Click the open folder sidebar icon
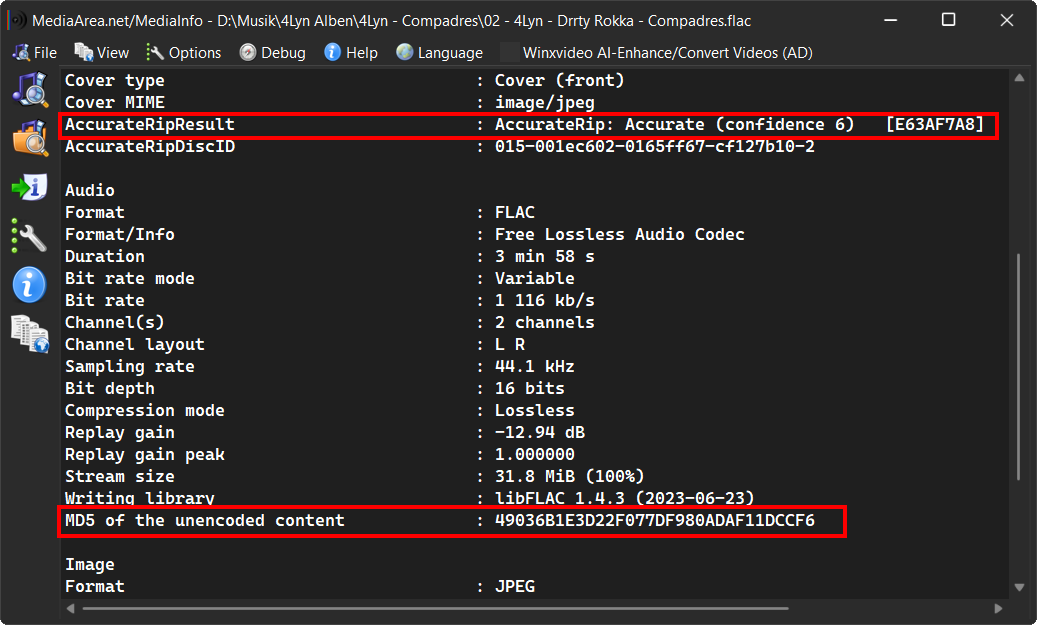Viewport: 1037px width, 625px height. coord(30,138)
